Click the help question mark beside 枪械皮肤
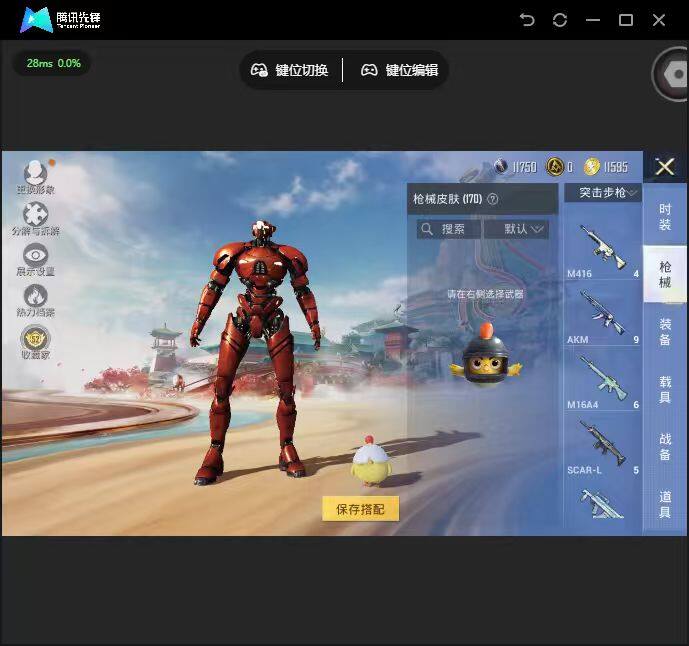The height and width of the screenshot is (646, 689). 493,199
